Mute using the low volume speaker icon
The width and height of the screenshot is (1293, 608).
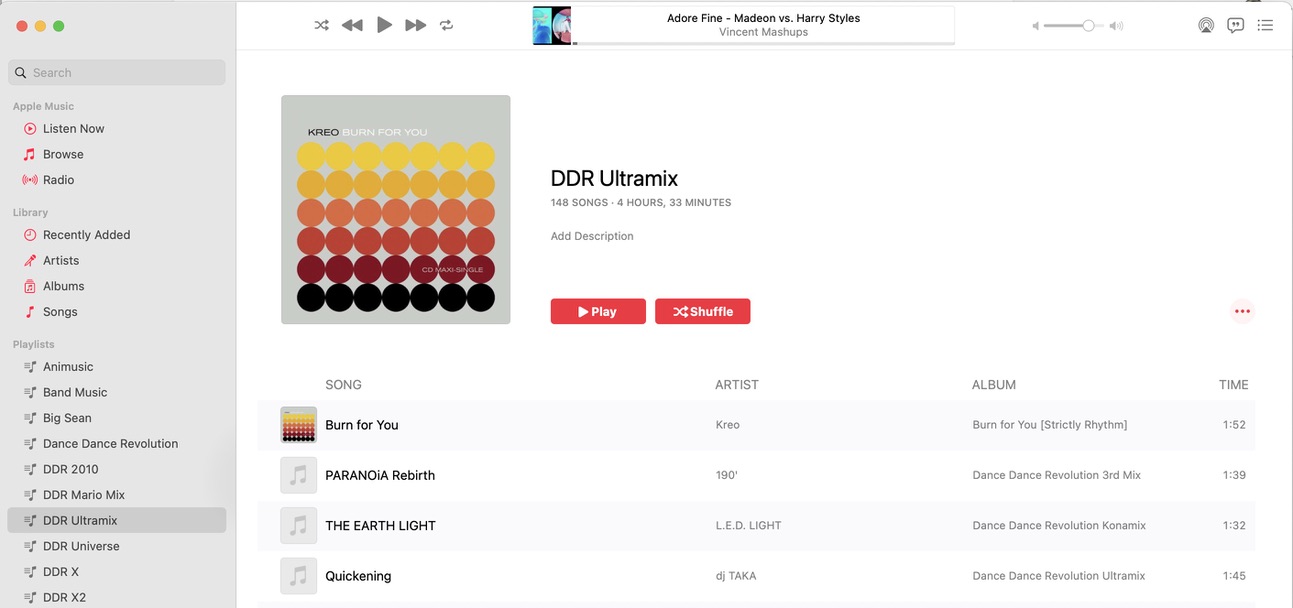coord(1036,26)
